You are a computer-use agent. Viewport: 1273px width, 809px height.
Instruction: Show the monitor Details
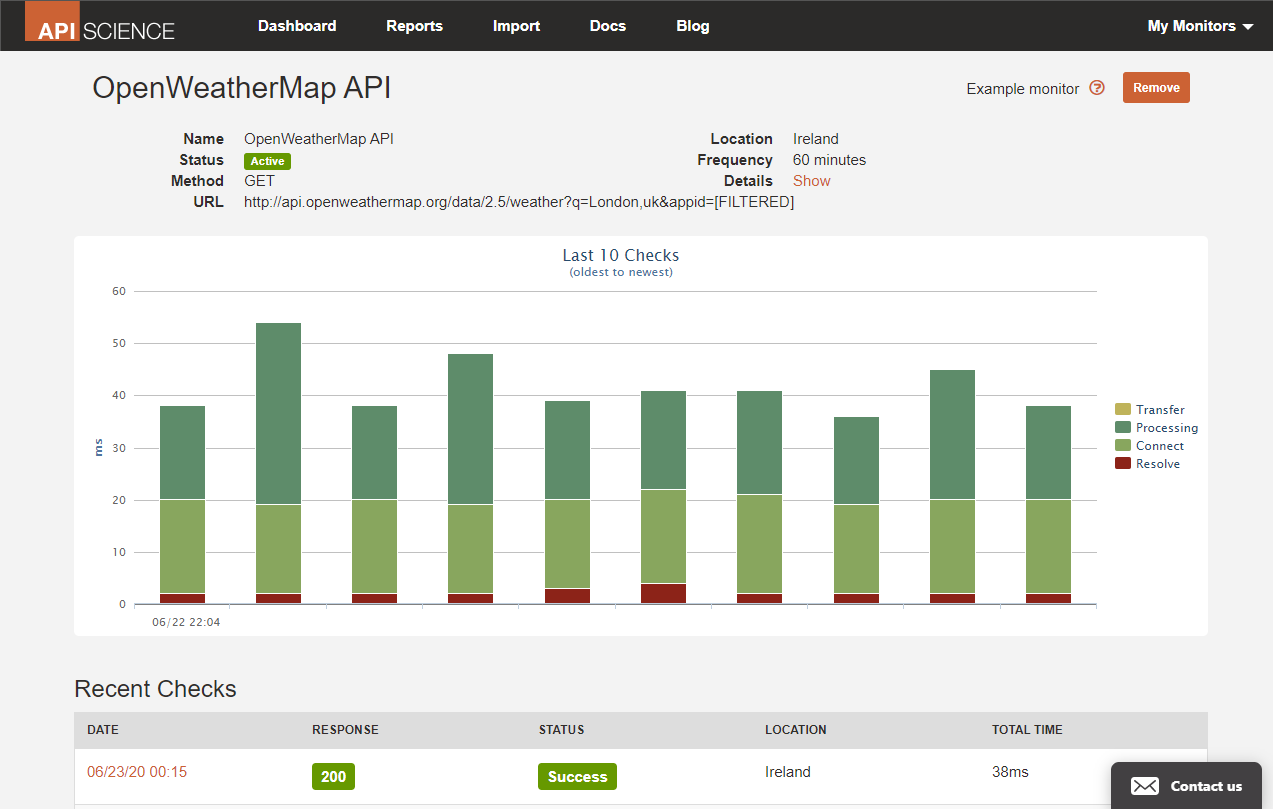coord(811,181)
